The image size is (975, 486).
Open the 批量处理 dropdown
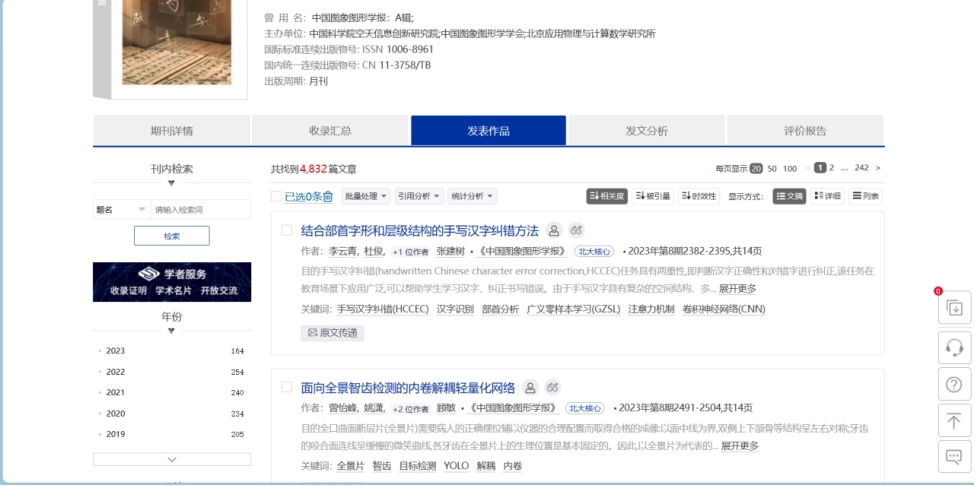366,196
